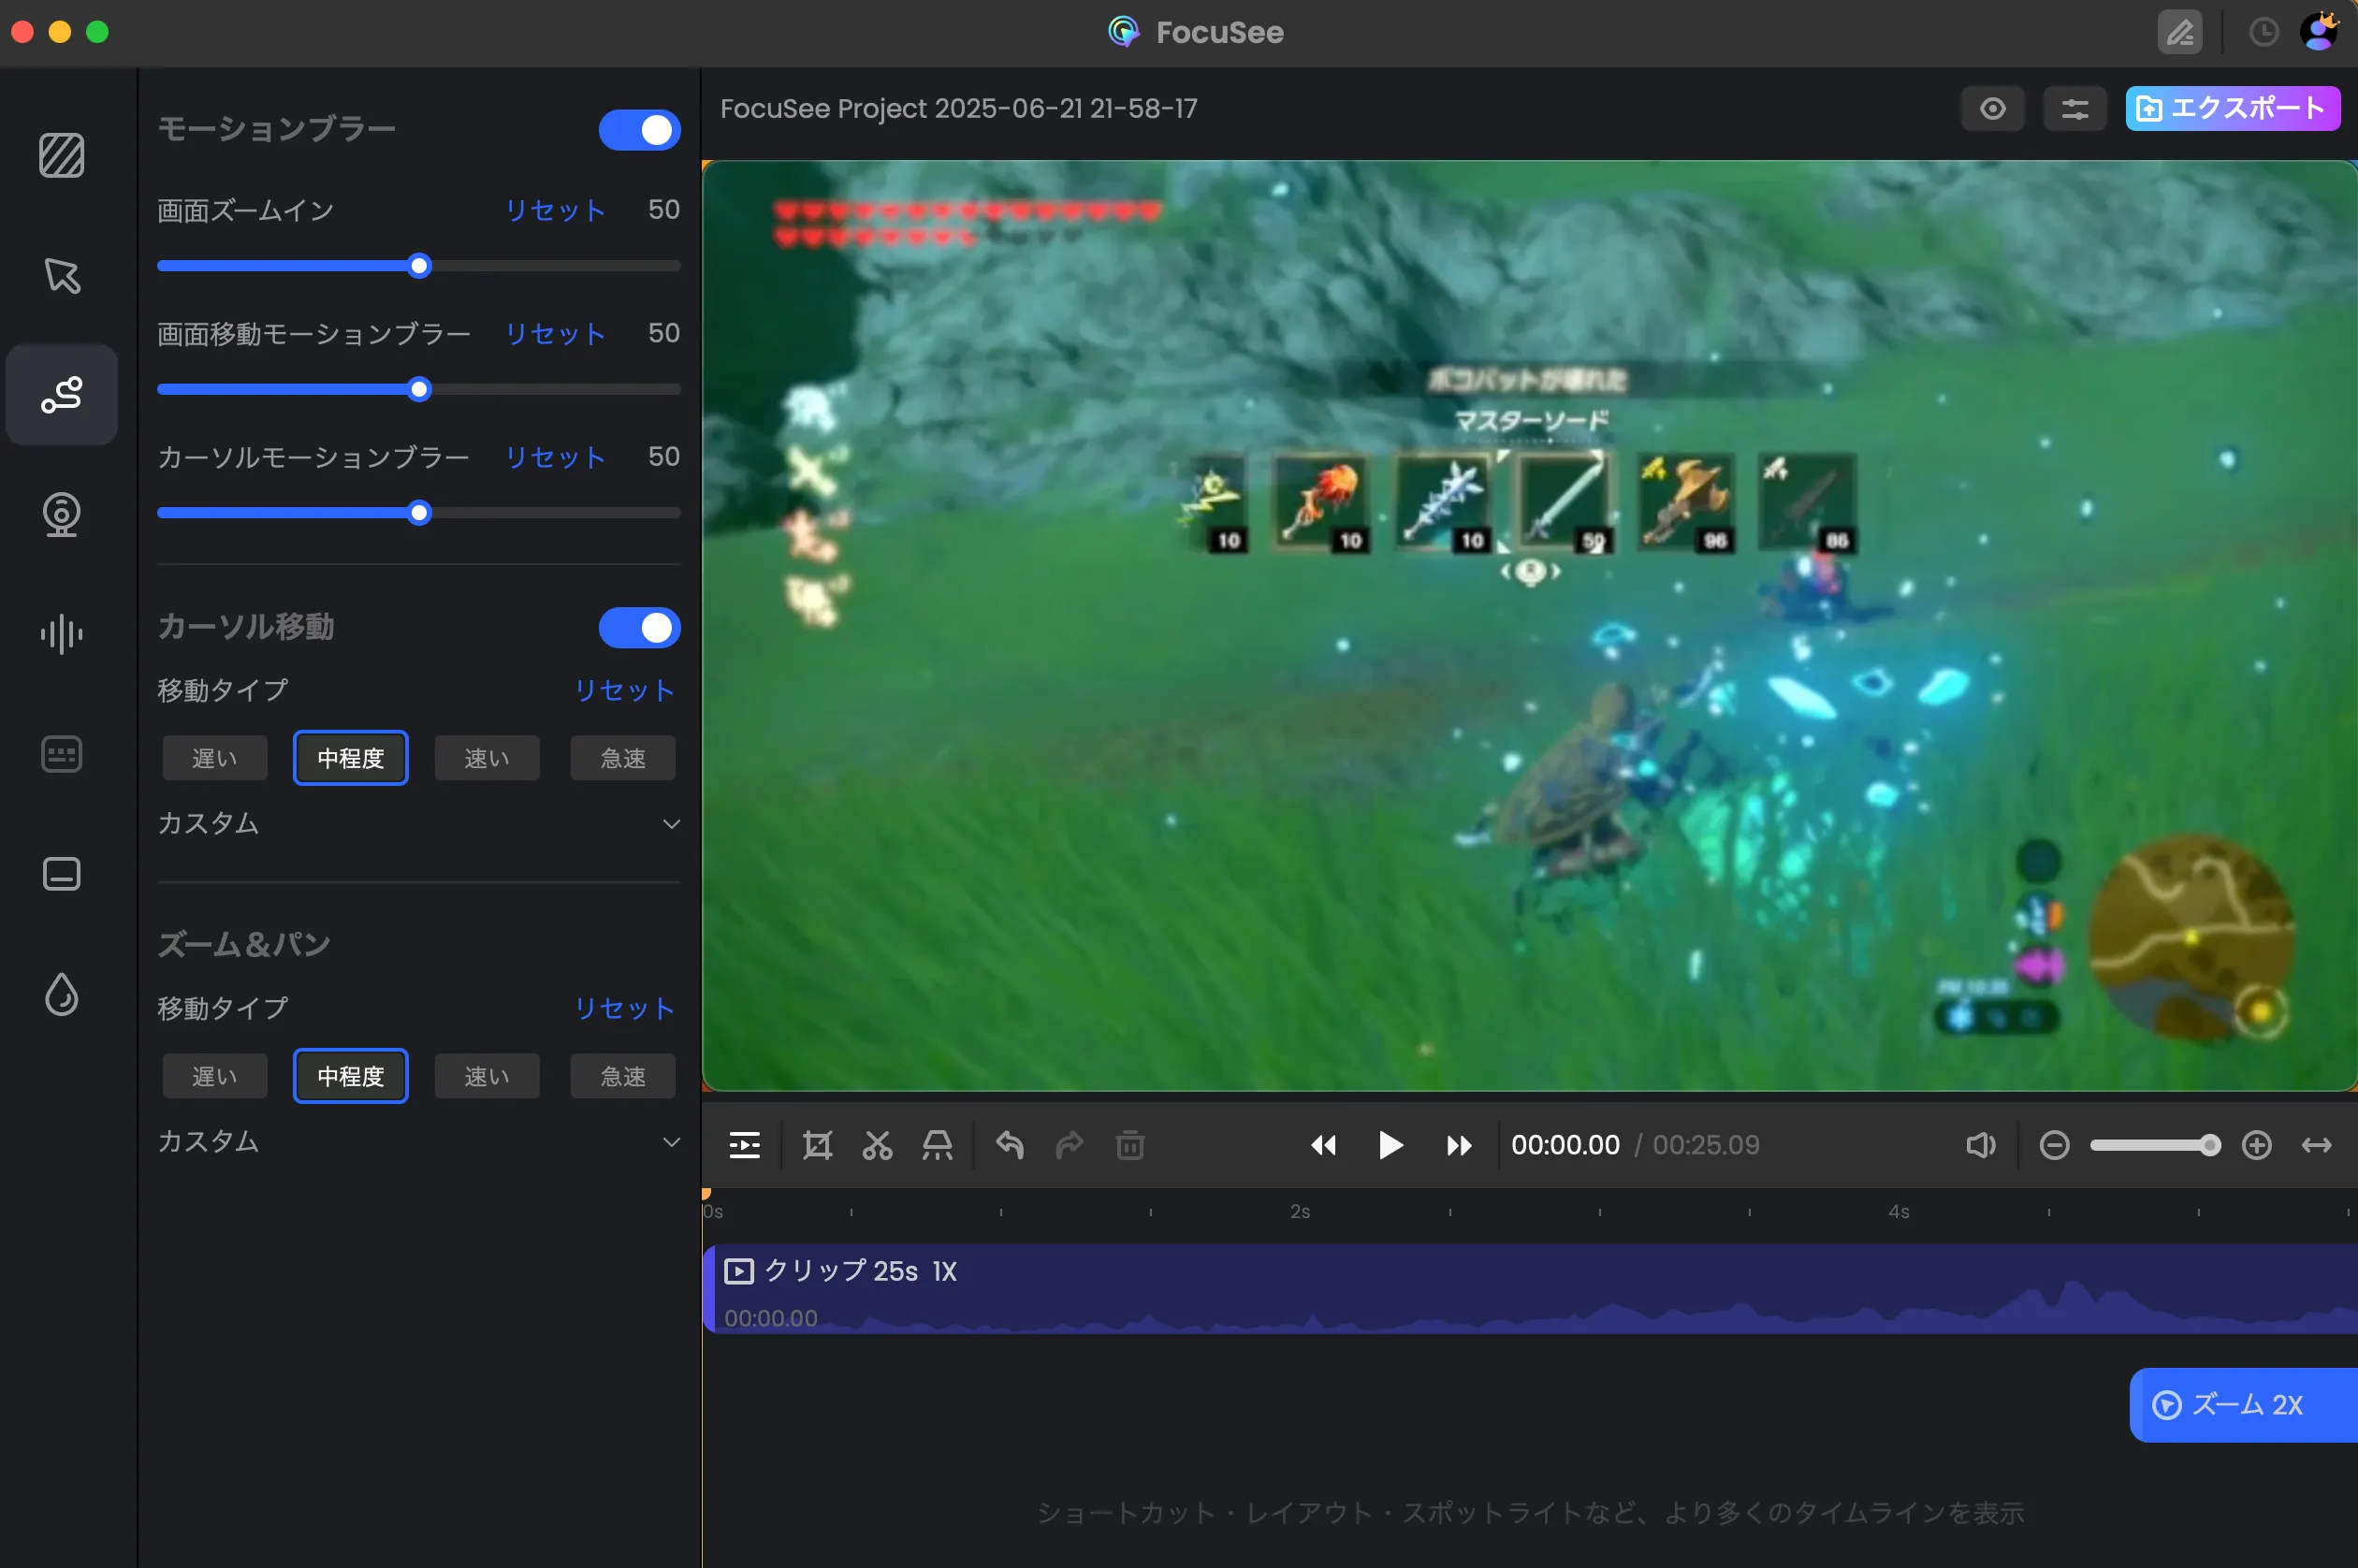The image size is (2358, 1568).
Task: Redo the last action
Action: [1070, 1145]
